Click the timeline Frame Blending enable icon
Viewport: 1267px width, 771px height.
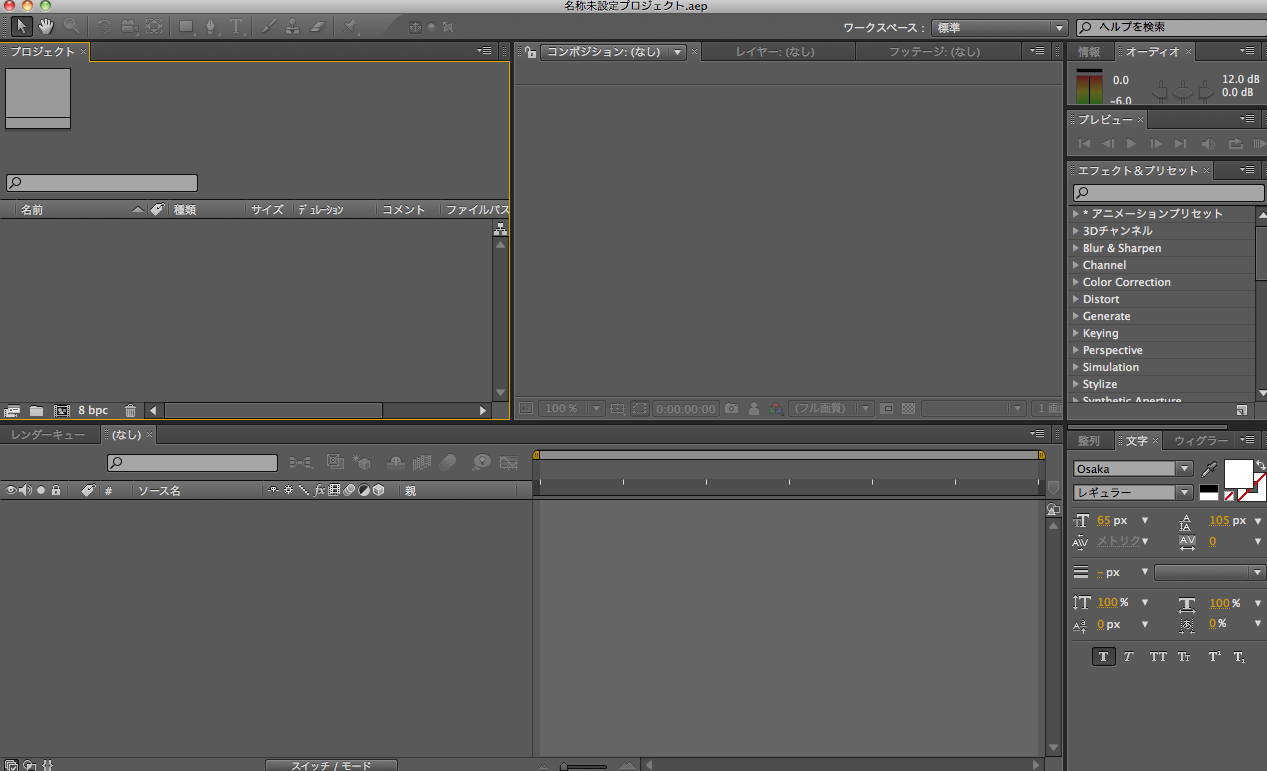[x=422, y=462]
